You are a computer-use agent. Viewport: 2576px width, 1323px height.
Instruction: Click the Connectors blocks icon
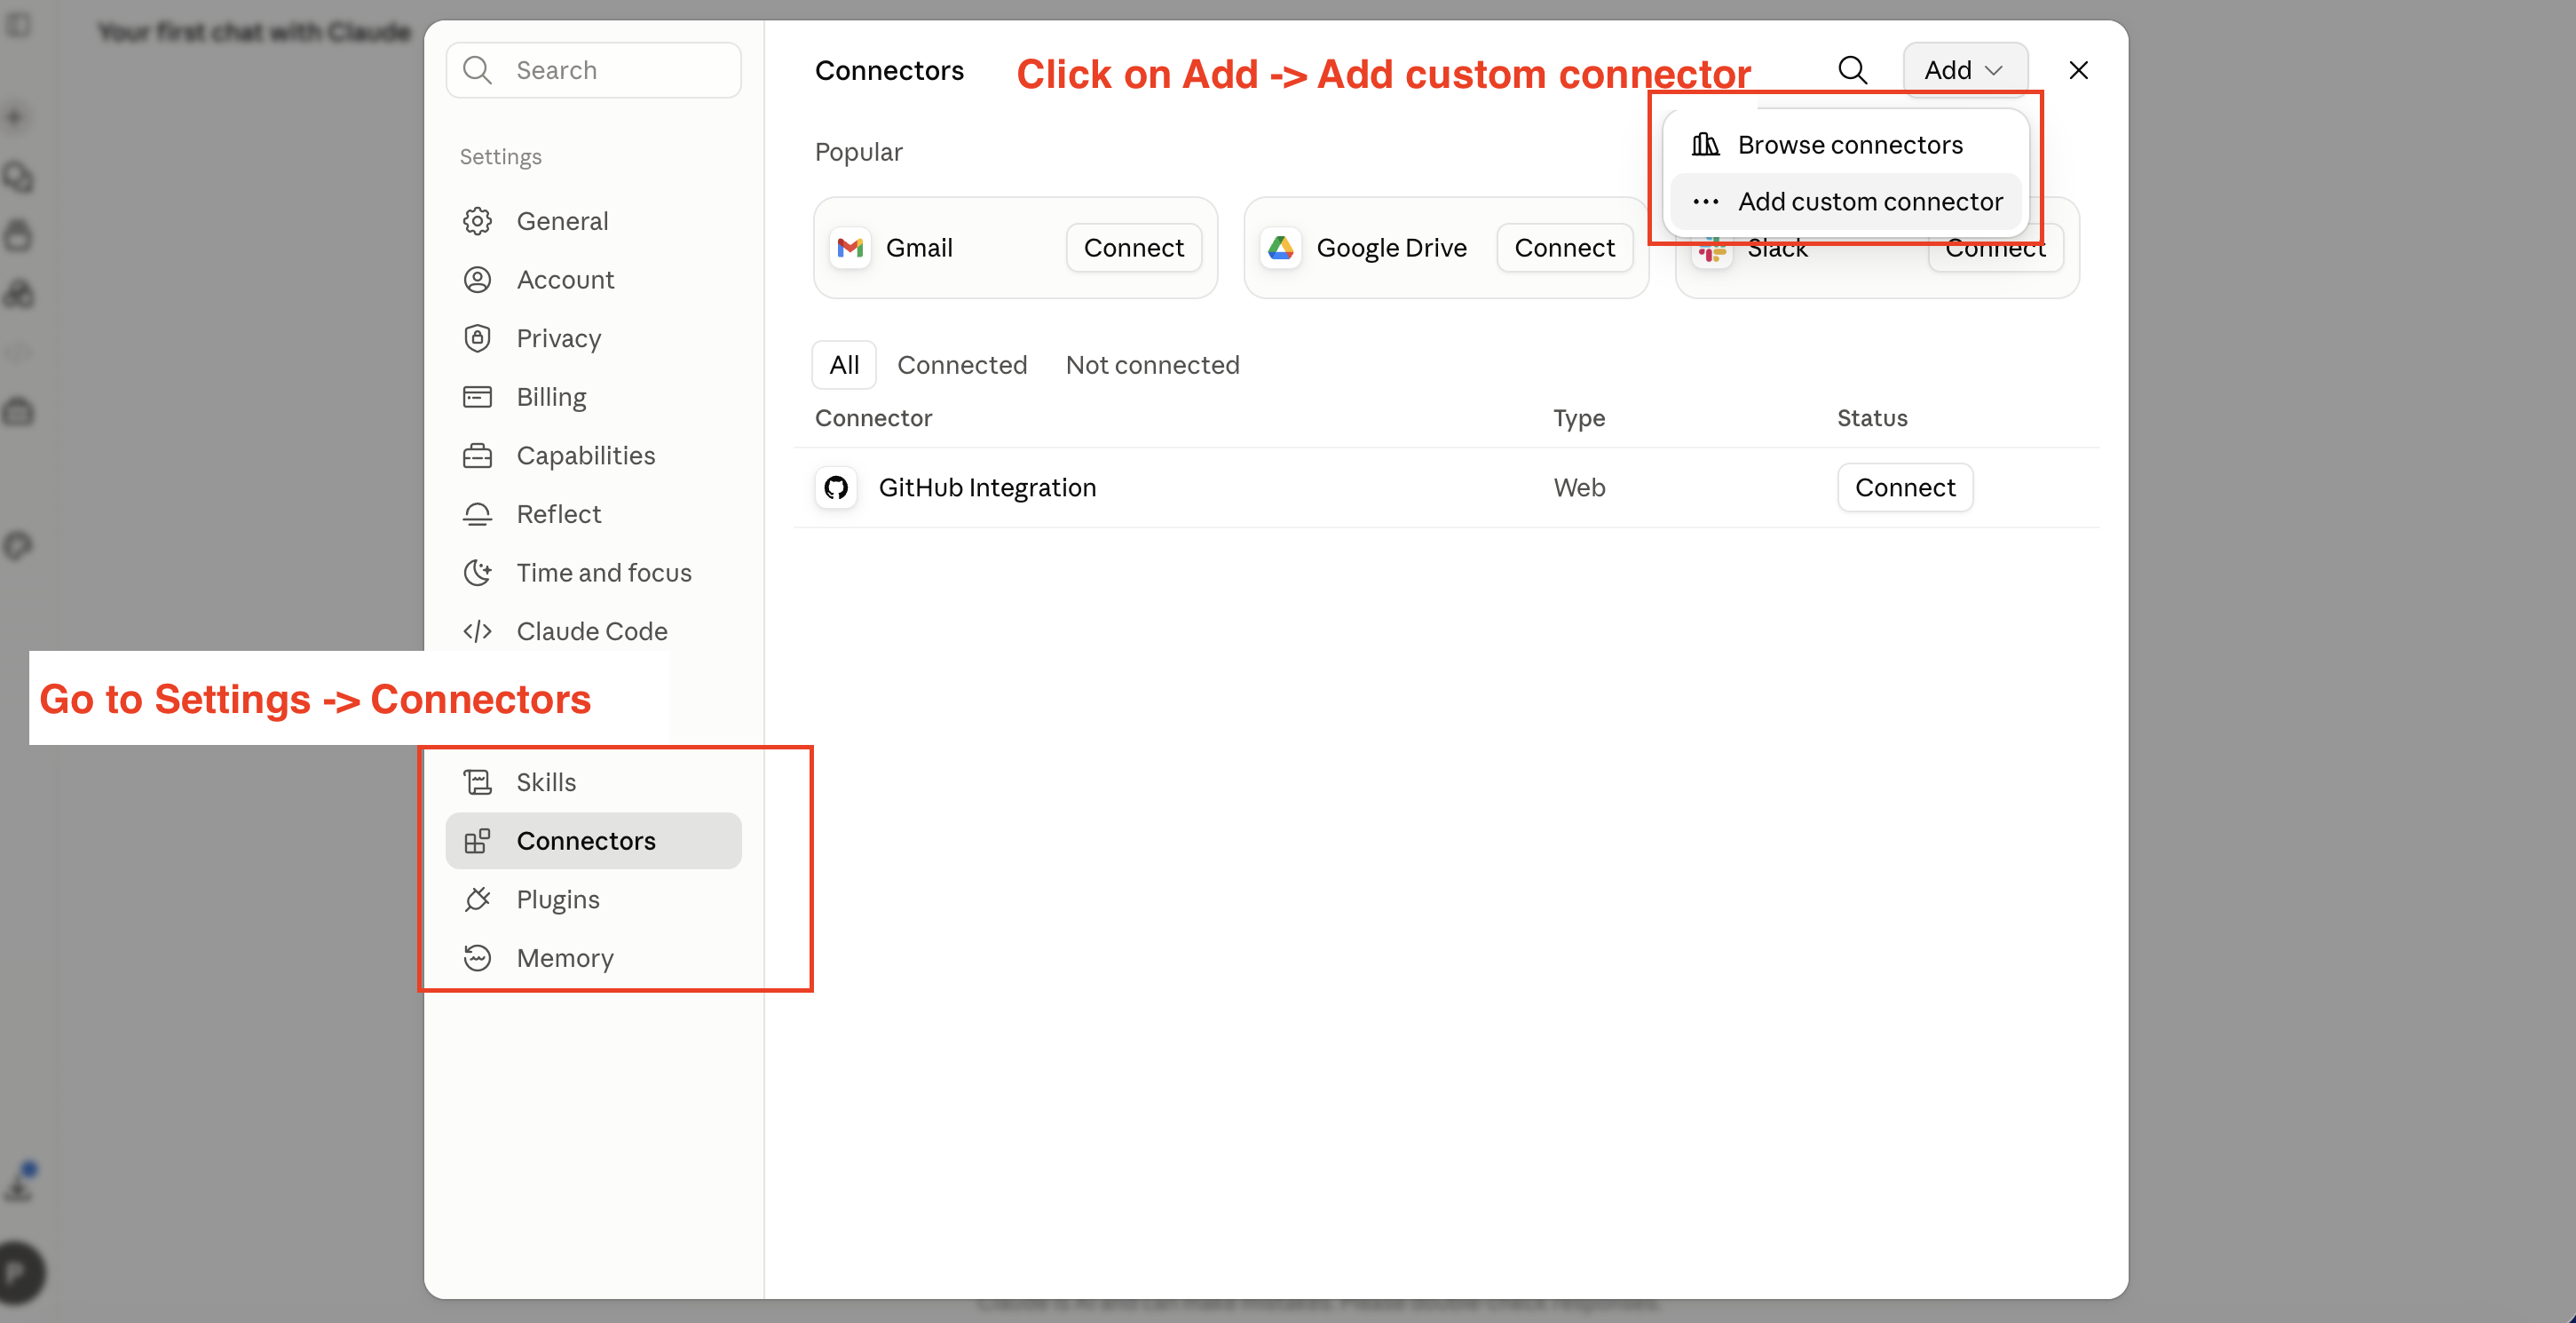[x=478, y=841]
